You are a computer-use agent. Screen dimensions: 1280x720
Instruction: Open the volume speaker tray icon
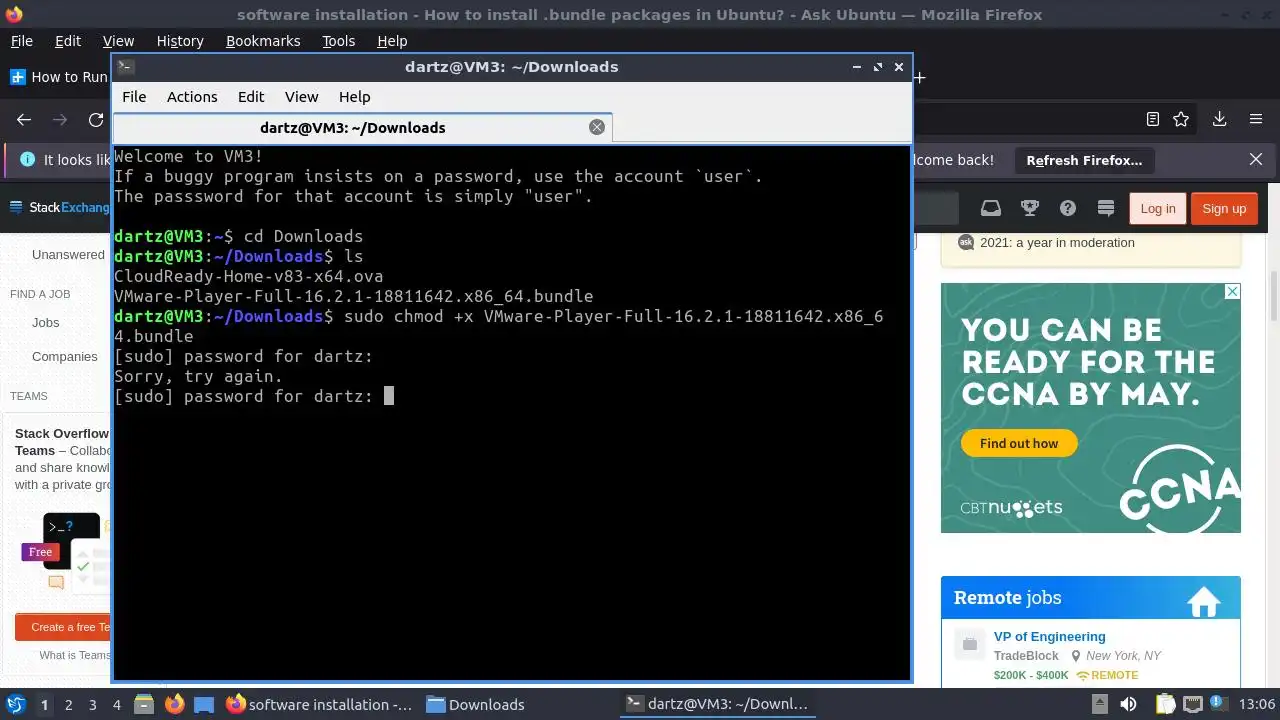[x=1128, y=704]
